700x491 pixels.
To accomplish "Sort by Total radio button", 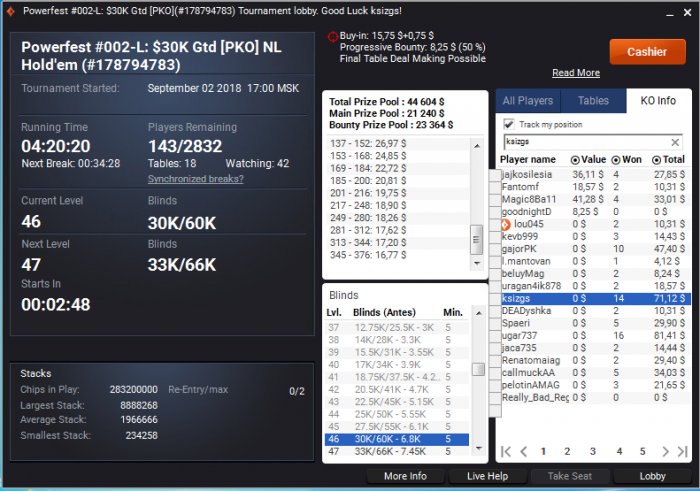I will pos(656,160).
